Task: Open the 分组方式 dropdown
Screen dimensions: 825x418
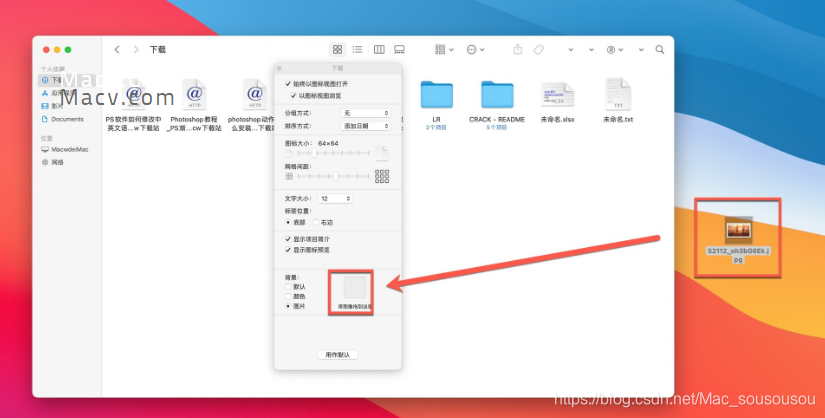Action: (366, 113)
